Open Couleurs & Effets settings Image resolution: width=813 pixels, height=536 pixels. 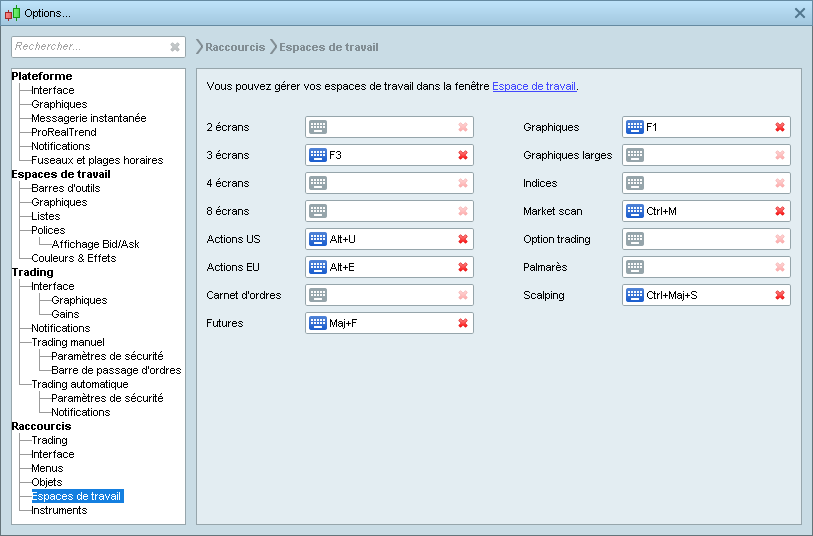(73, 258)
